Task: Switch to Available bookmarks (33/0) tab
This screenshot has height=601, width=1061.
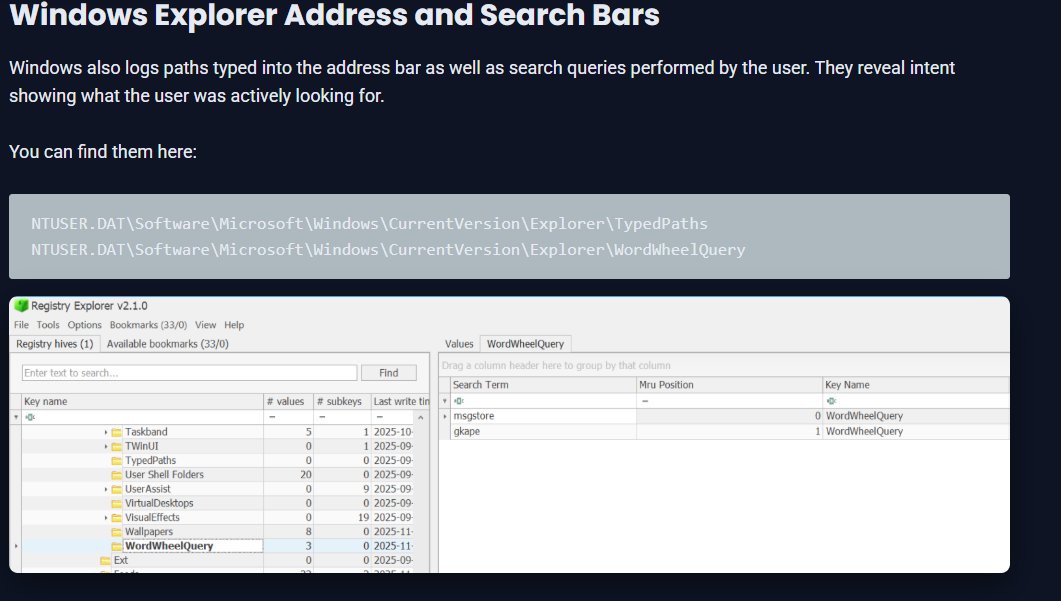Action: point(168,344)
